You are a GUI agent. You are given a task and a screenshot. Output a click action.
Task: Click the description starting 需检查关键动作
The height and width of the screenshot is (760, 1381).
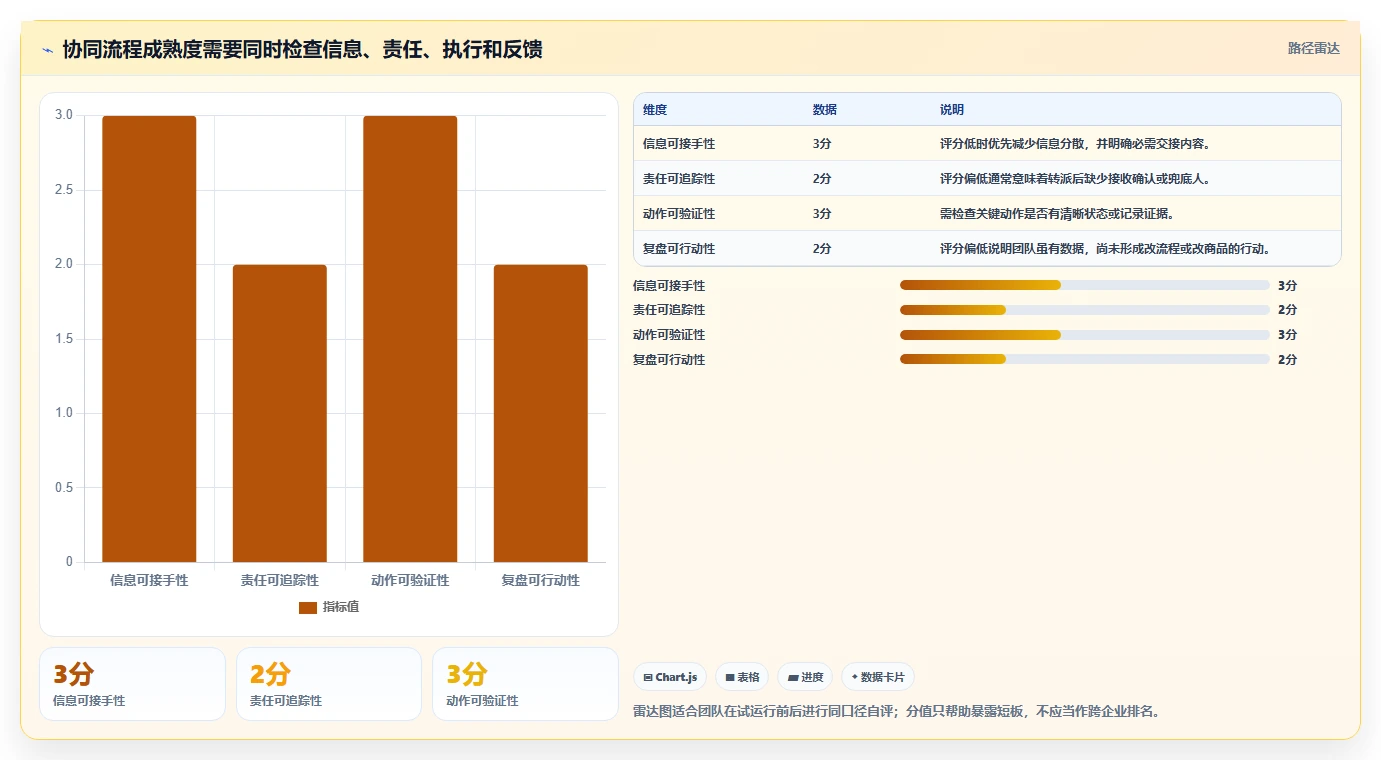[x=1057, y=213]
